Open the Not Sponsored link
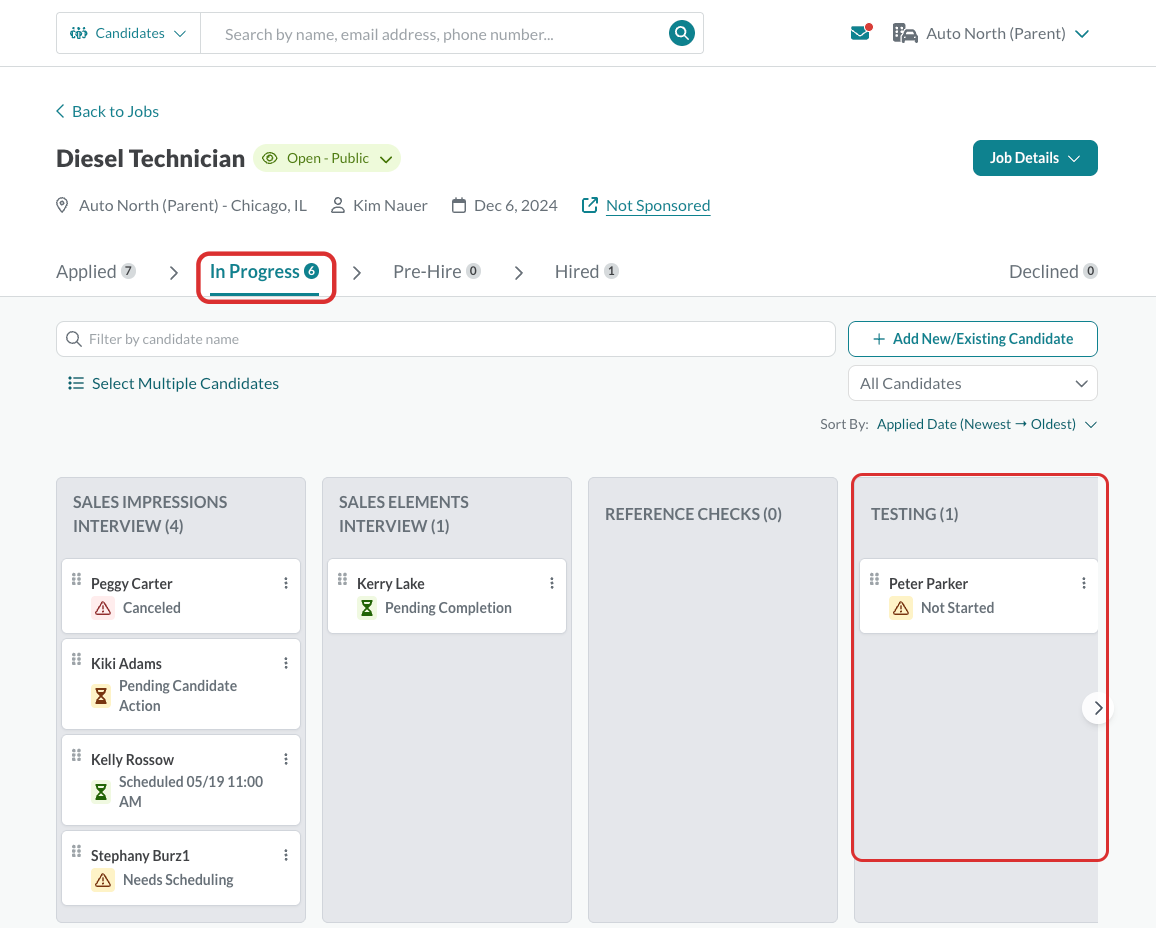Viewport: 1156px width, 928px height. click(658, 206)
